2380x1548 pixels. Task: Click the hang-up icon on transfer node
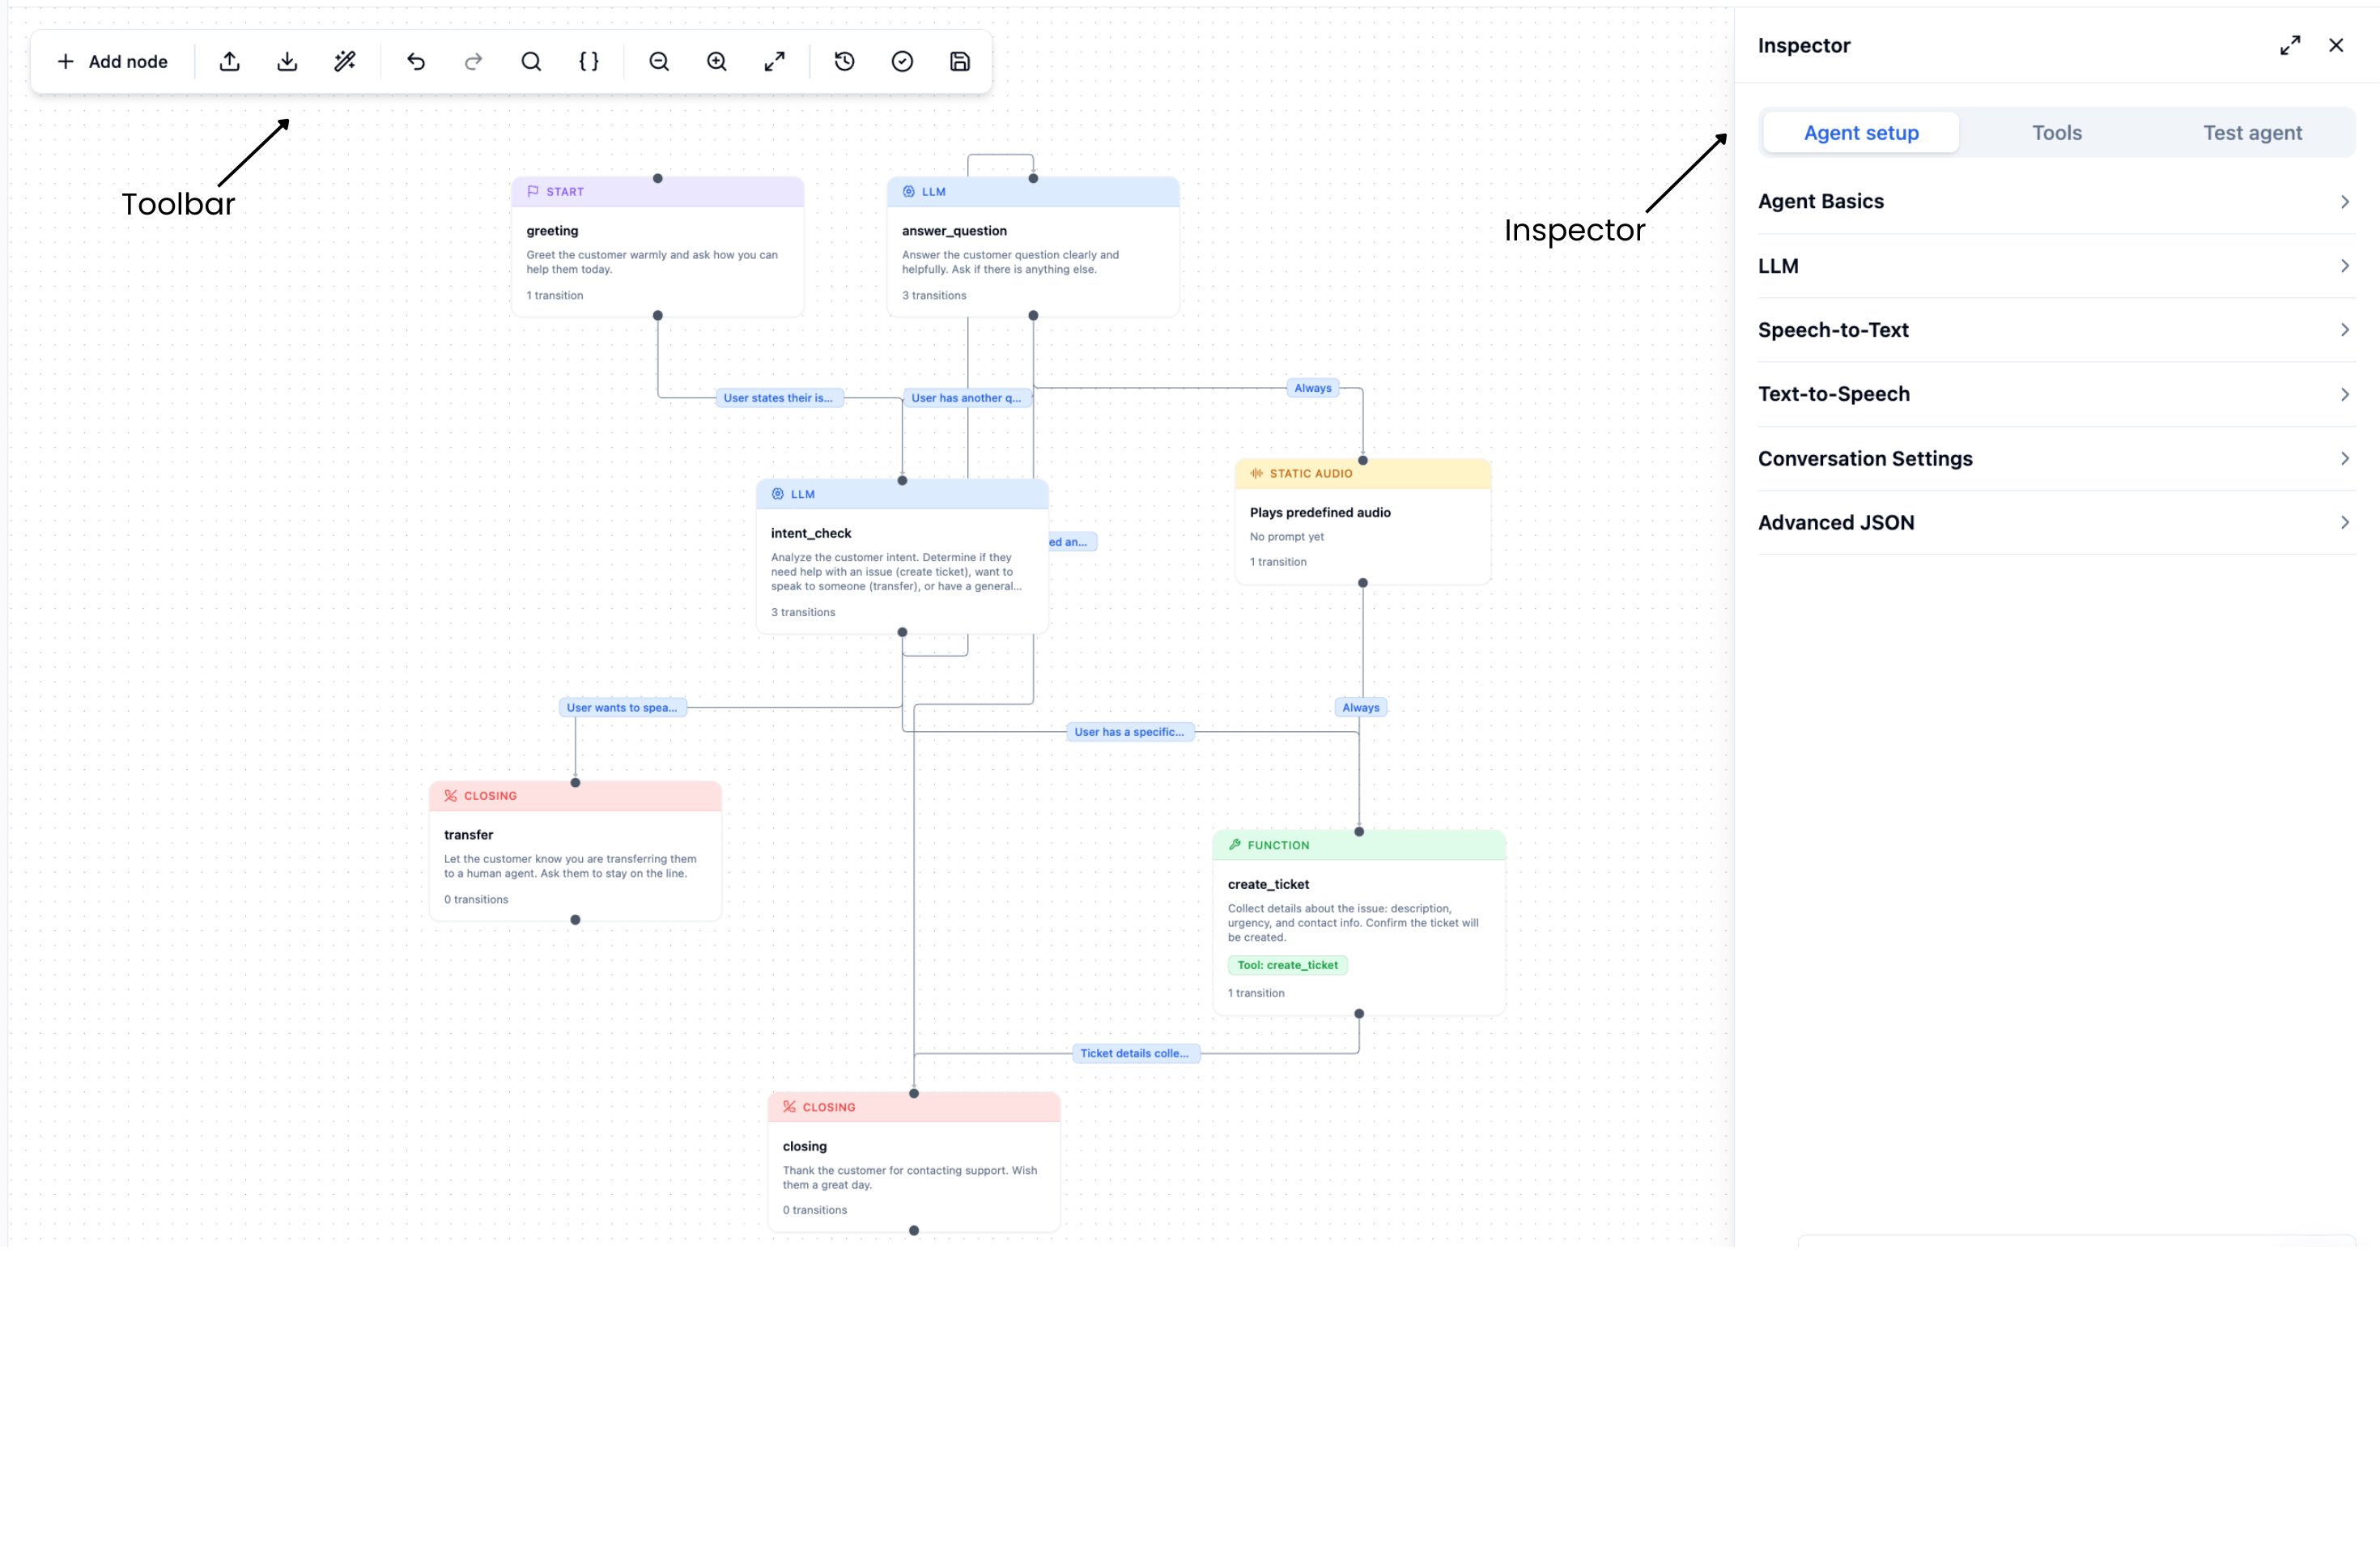[x=451, y=796]
